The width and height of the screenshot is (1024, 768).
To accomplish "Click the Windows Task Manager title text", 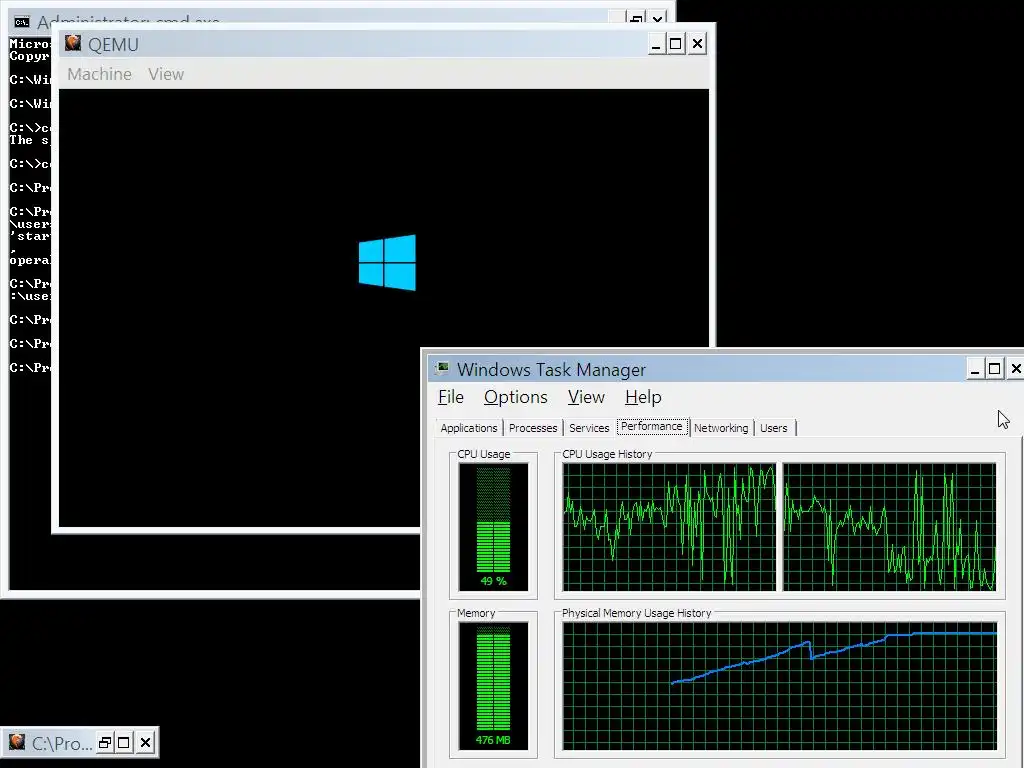I will 551,370.
